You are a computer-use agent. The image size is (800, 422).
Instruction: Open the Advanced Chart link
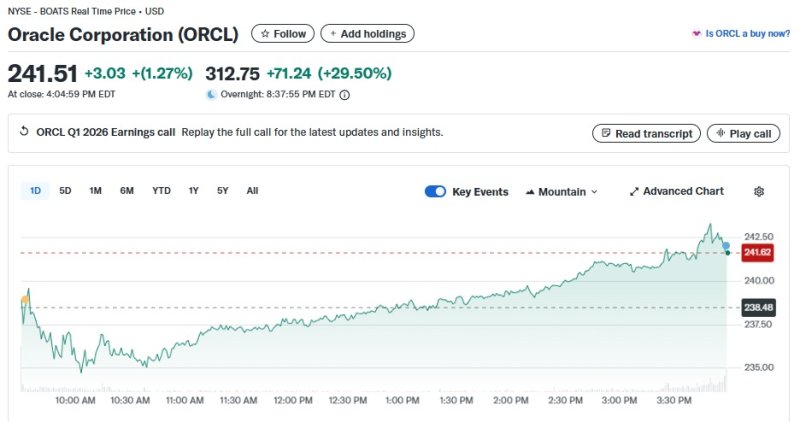[677, 191]
